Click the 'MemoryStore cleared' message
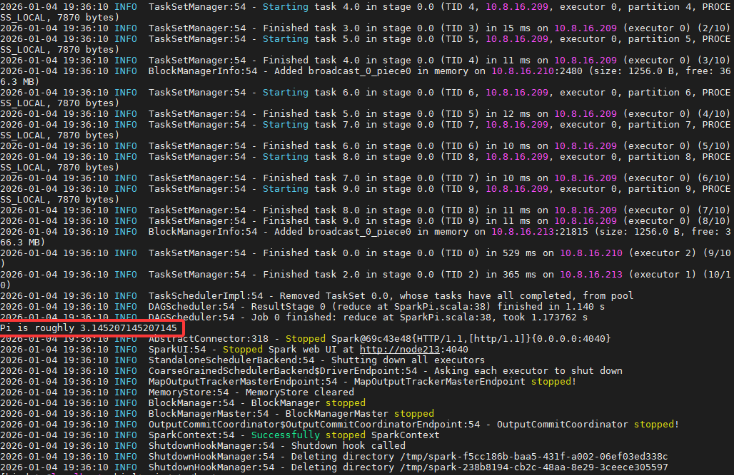The image size is (737, 475). point(299,392)
